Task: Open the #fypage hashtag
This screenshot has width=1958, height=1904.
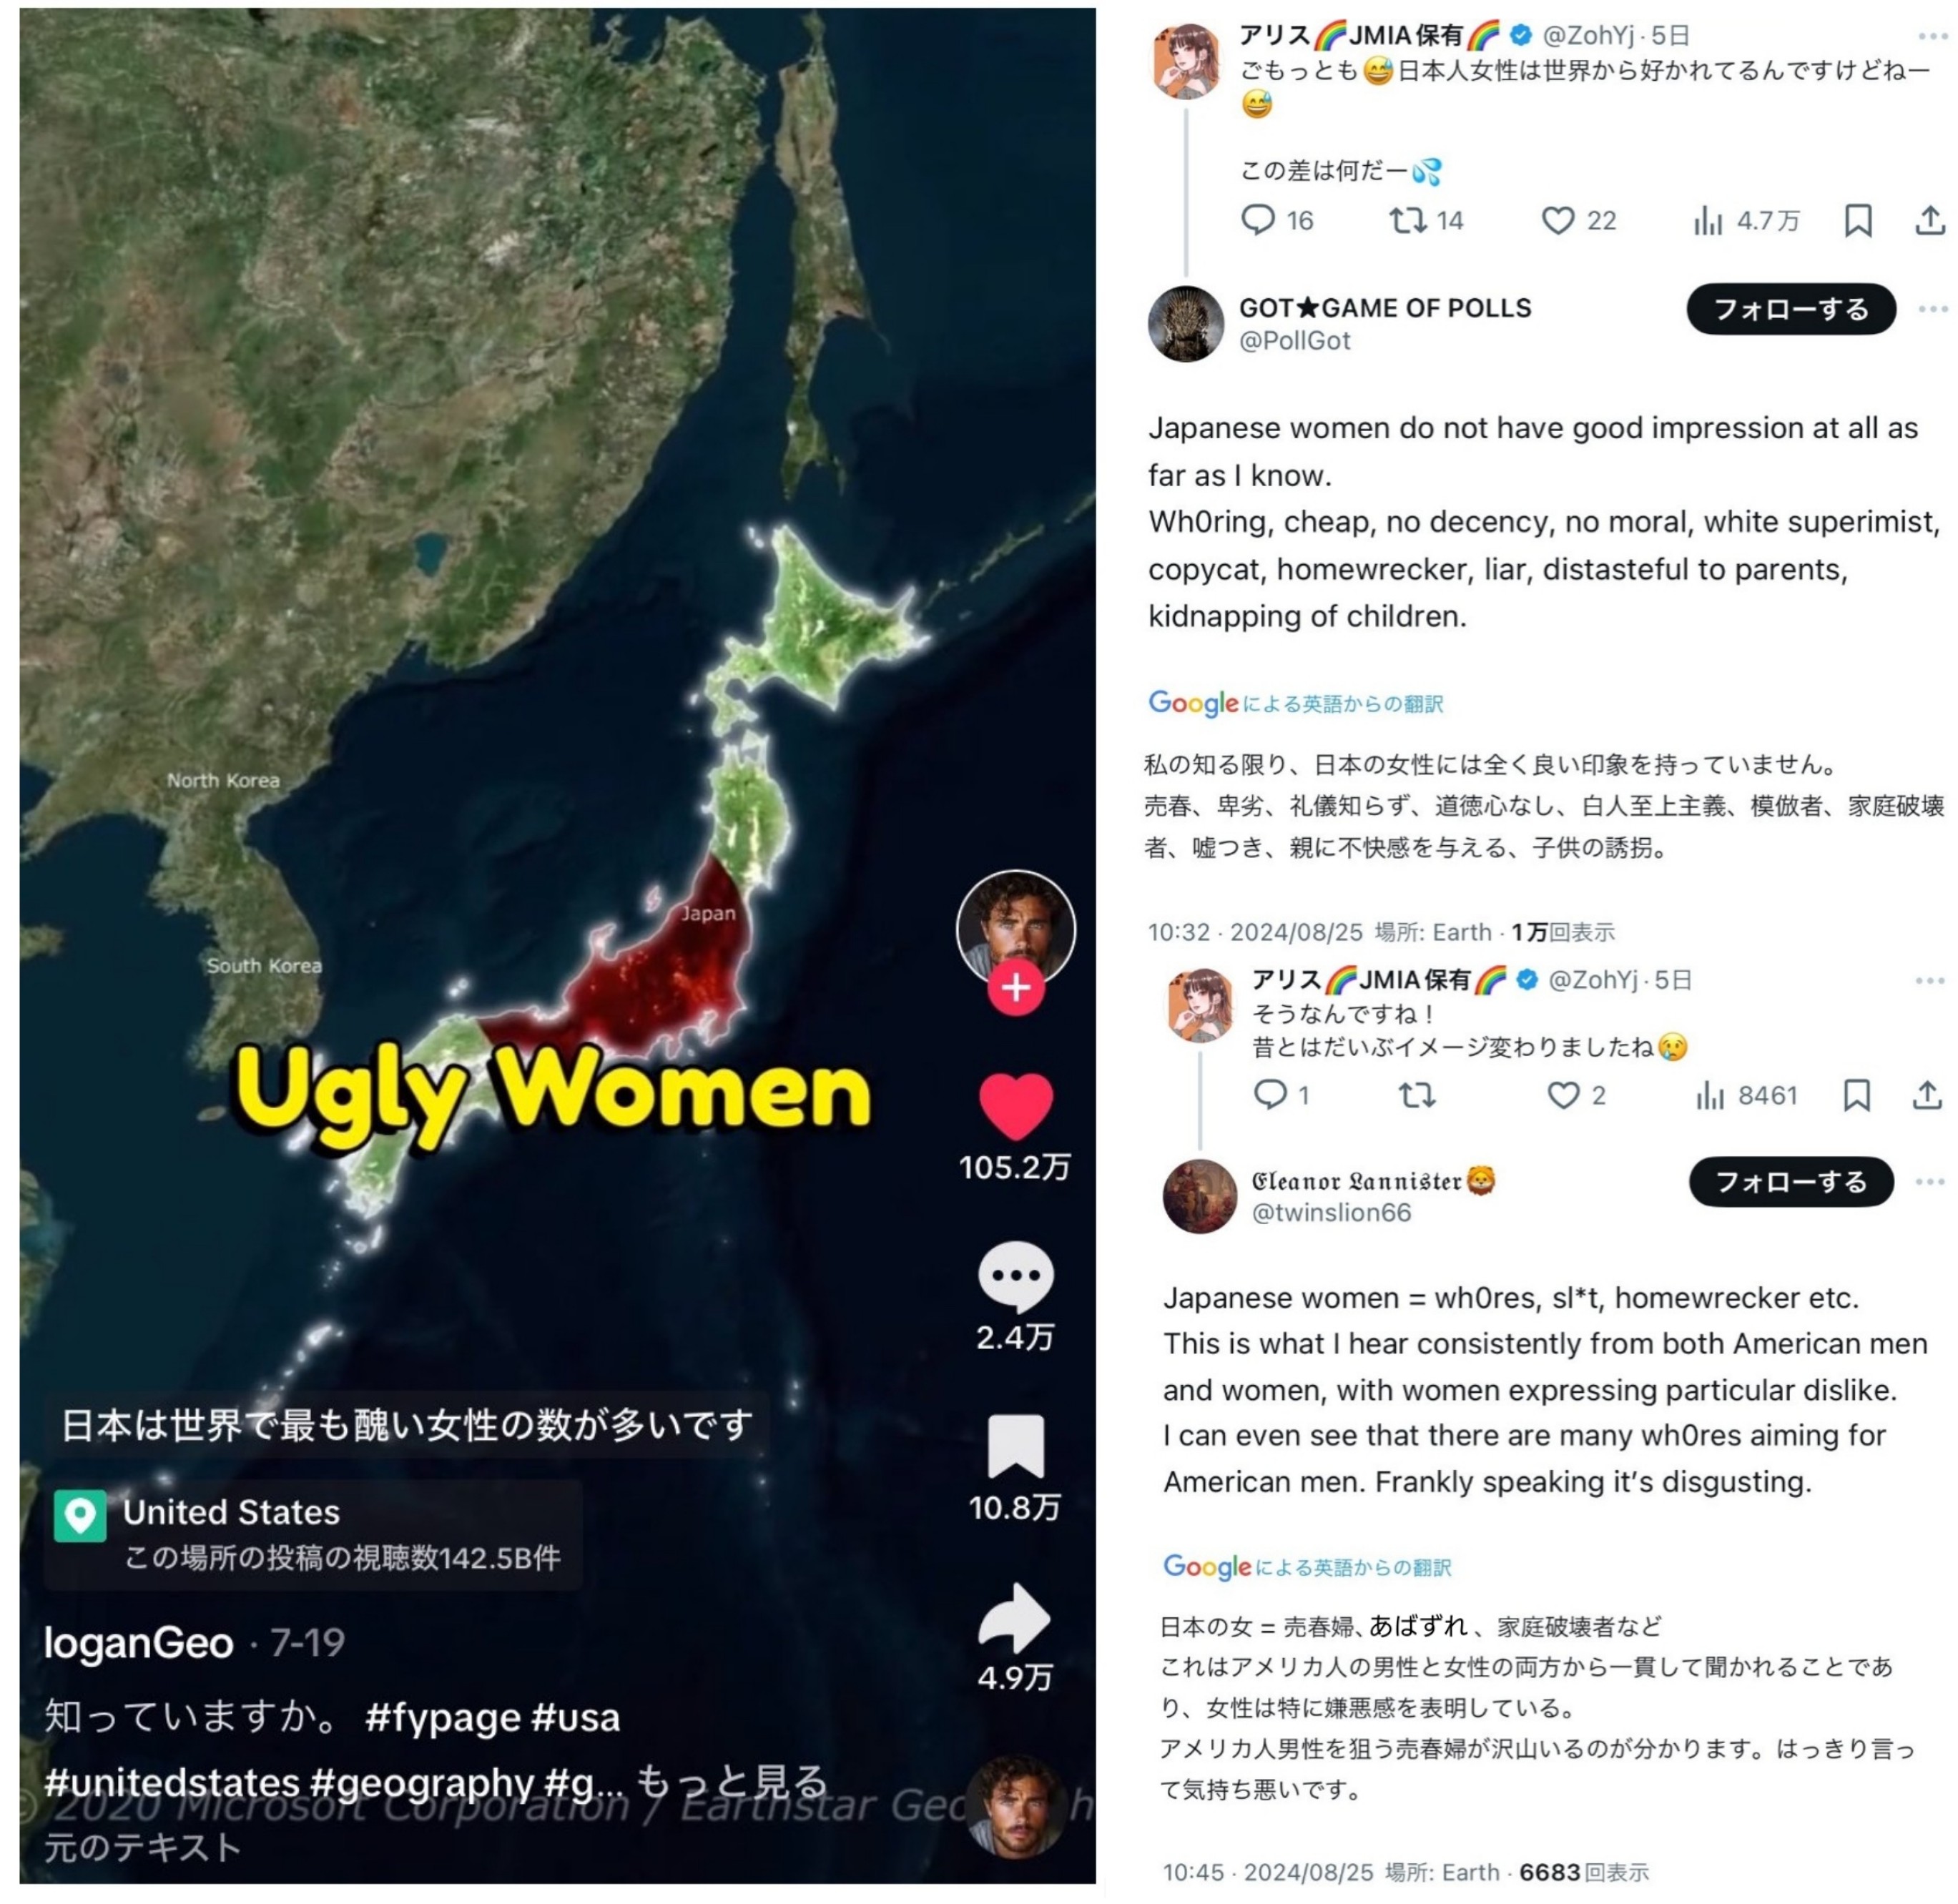Action: (x=443, y=1717)
